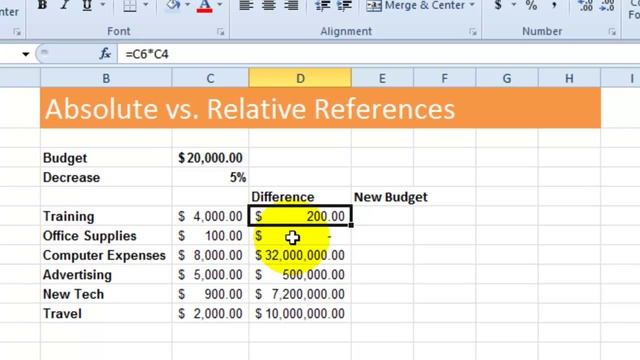
Task: Open Alignment dialog box launcher
Action: (x=473, y=31)
